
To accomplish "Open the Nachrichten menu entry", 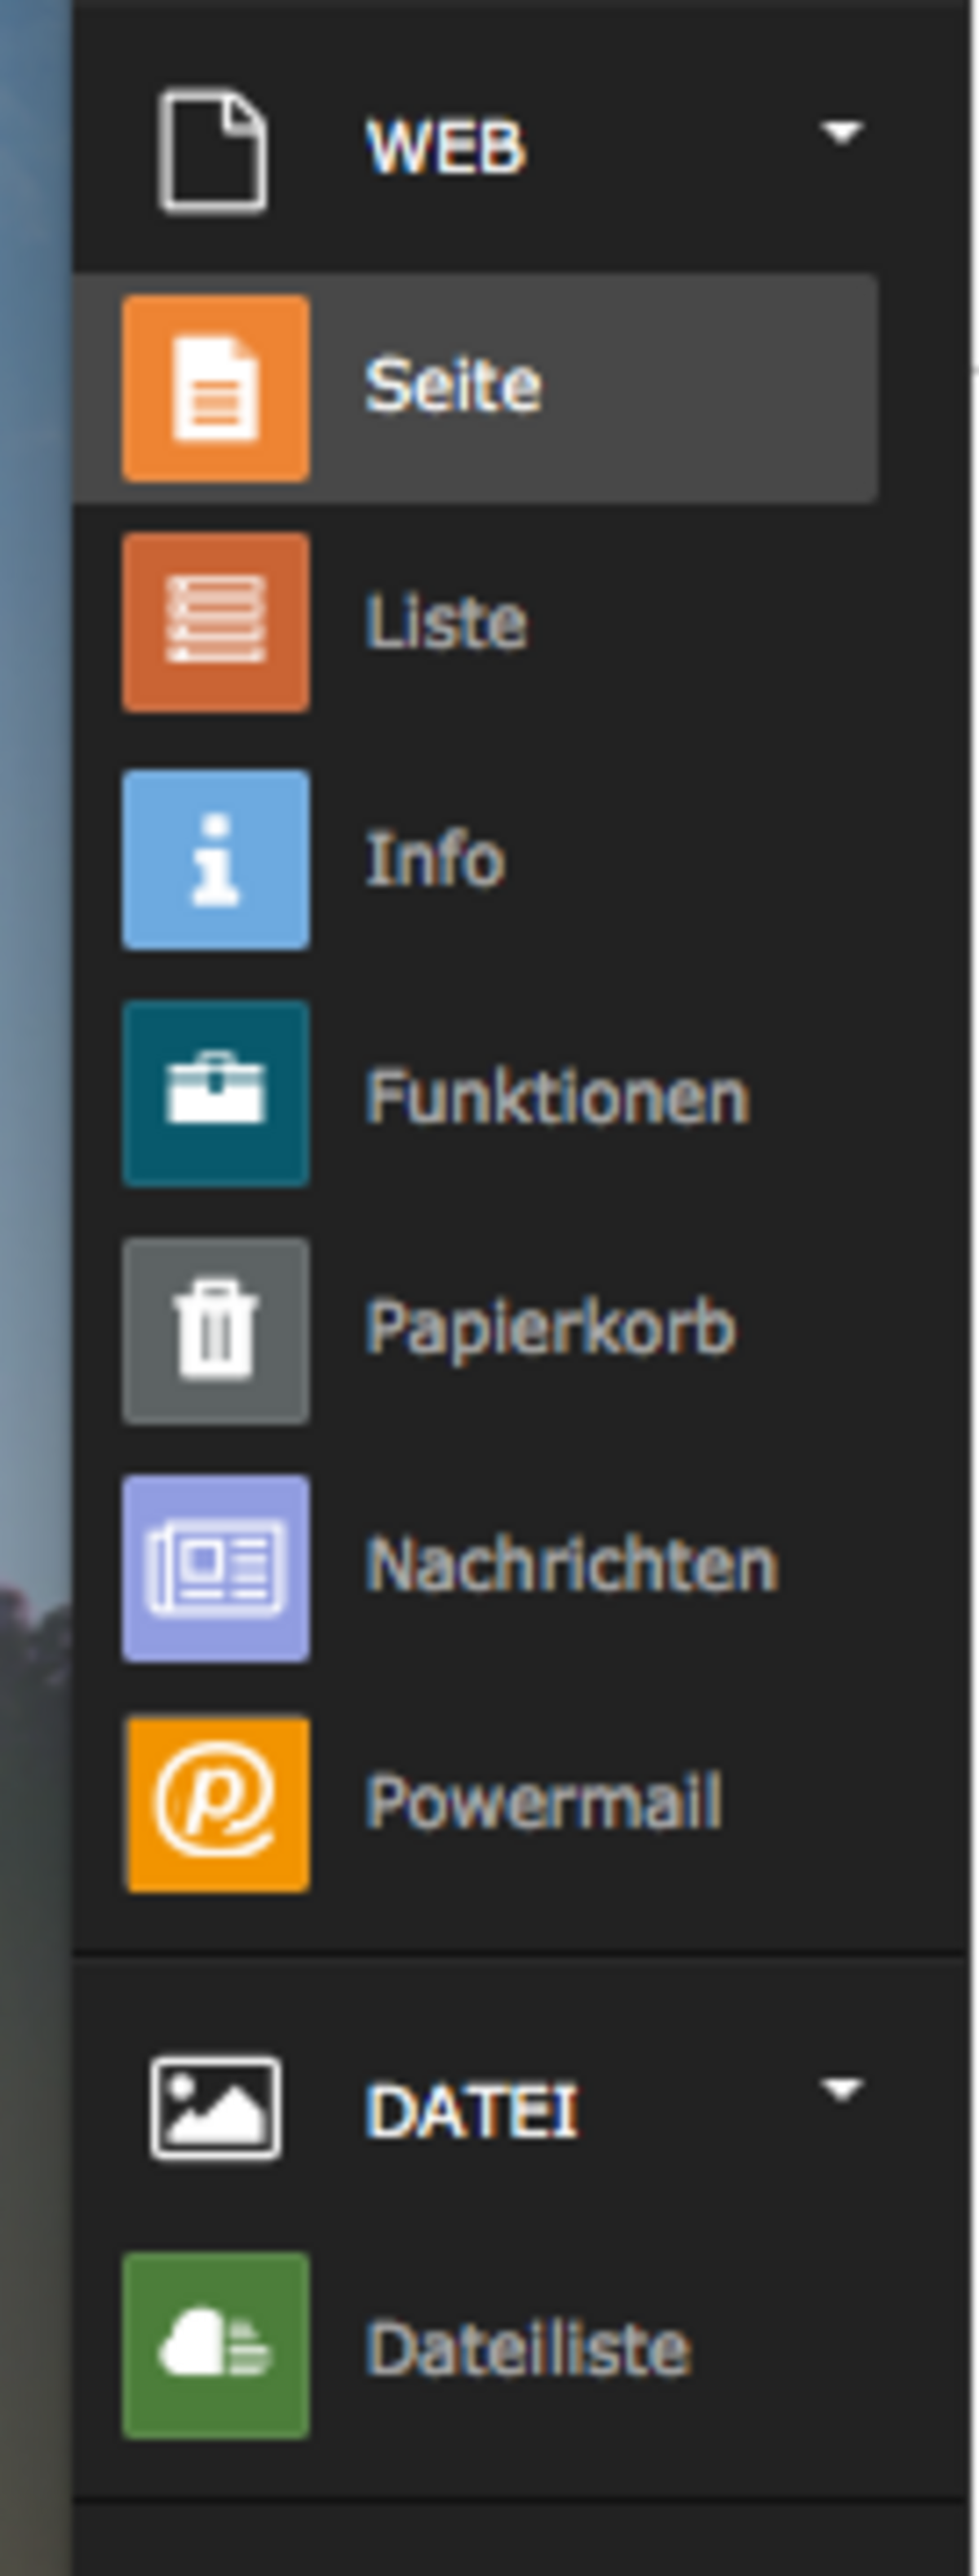I will (x=571, y=1566).
